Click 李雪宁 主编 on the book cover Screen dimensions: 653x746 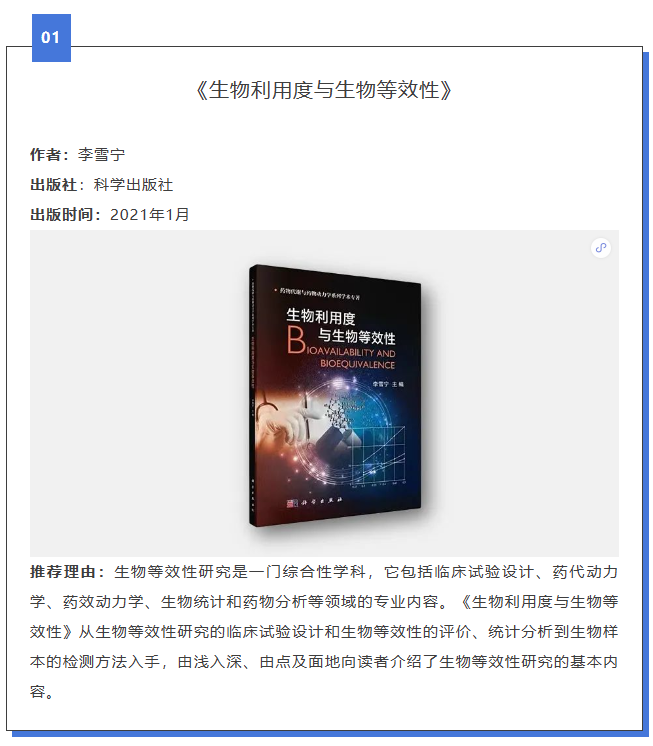[388, 384]
